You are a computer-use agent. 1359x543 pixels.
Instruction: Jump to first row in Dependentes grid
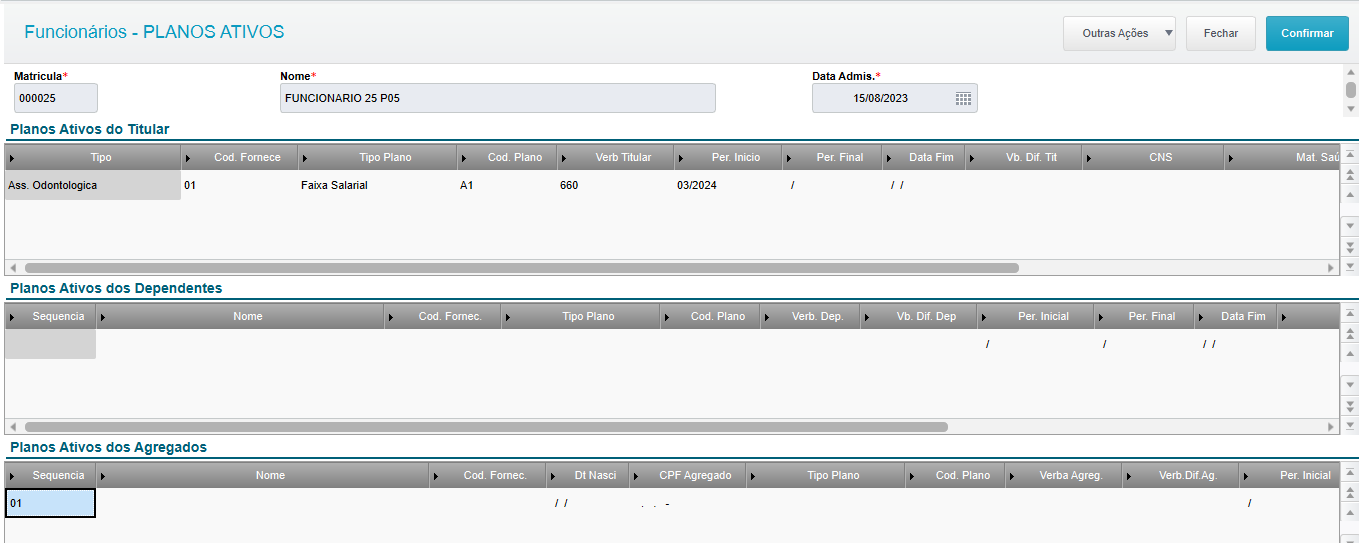(1350, 314)
